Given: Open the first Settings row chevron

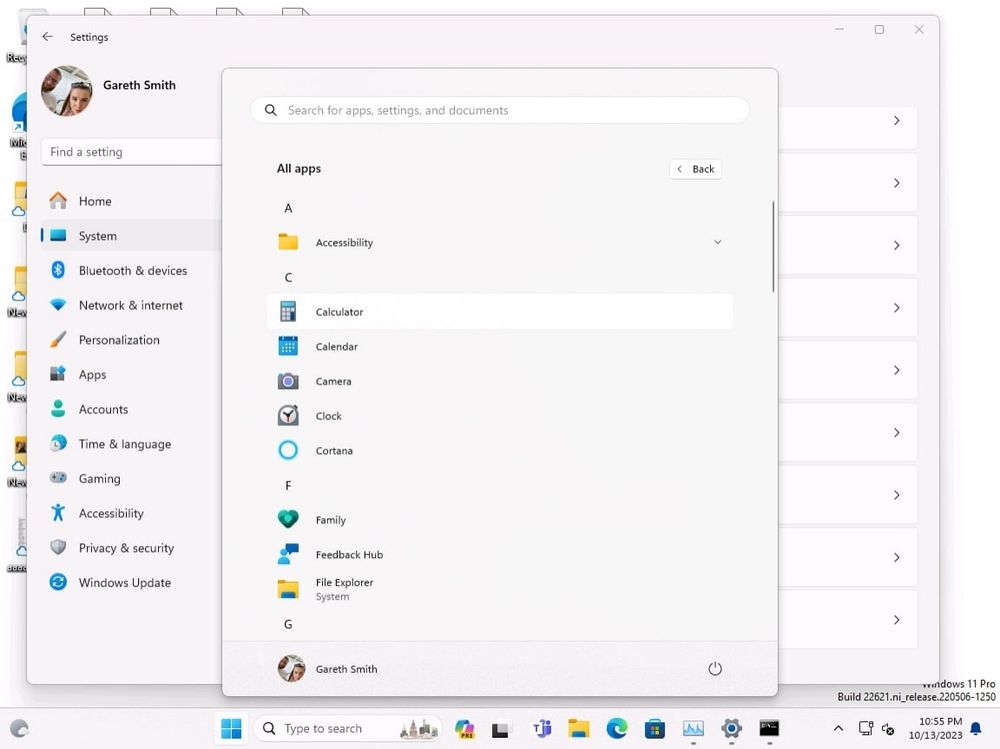Looking at the screenshot, I should tap(897, 121).
